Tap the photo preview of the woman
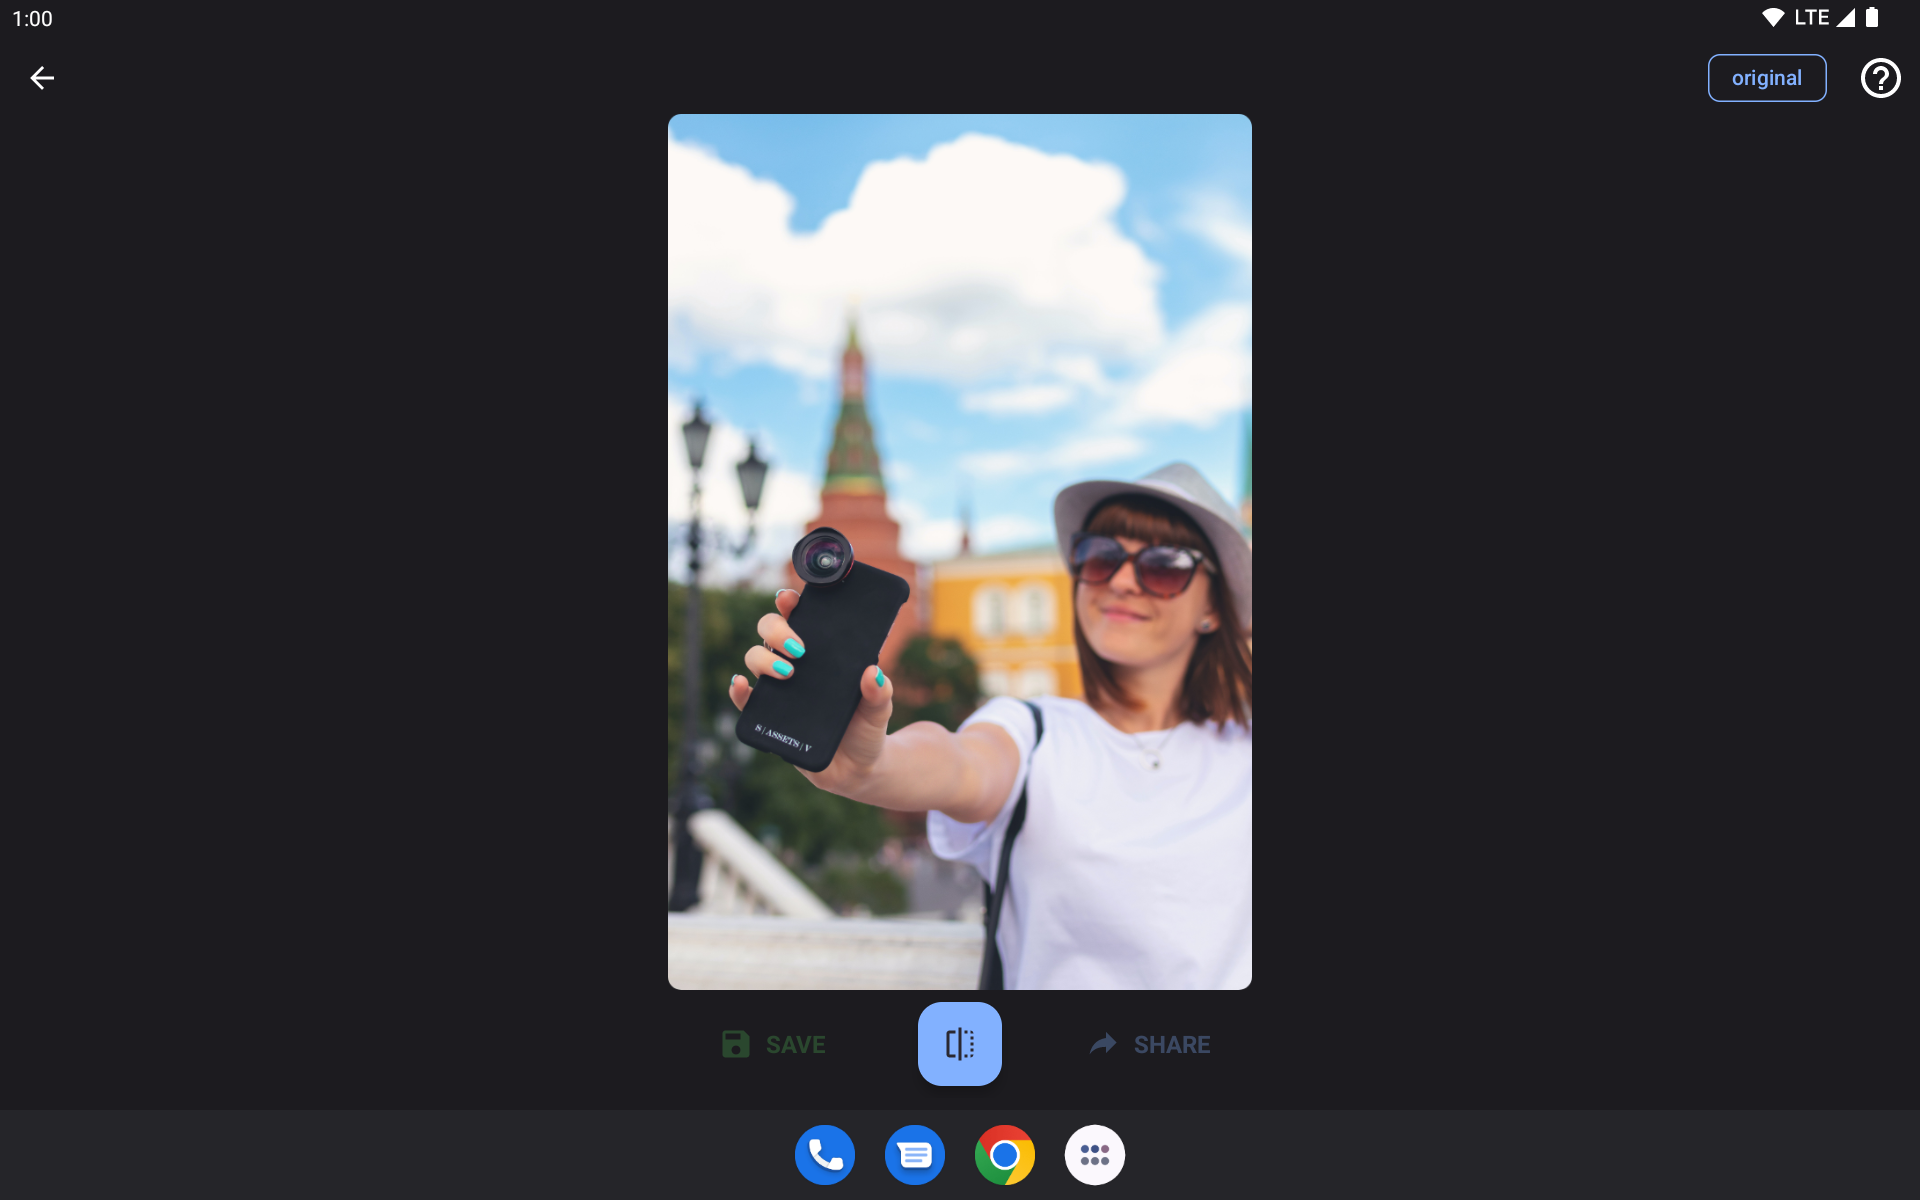This screenshot has width=1920, height=1200. pos(960,552)
